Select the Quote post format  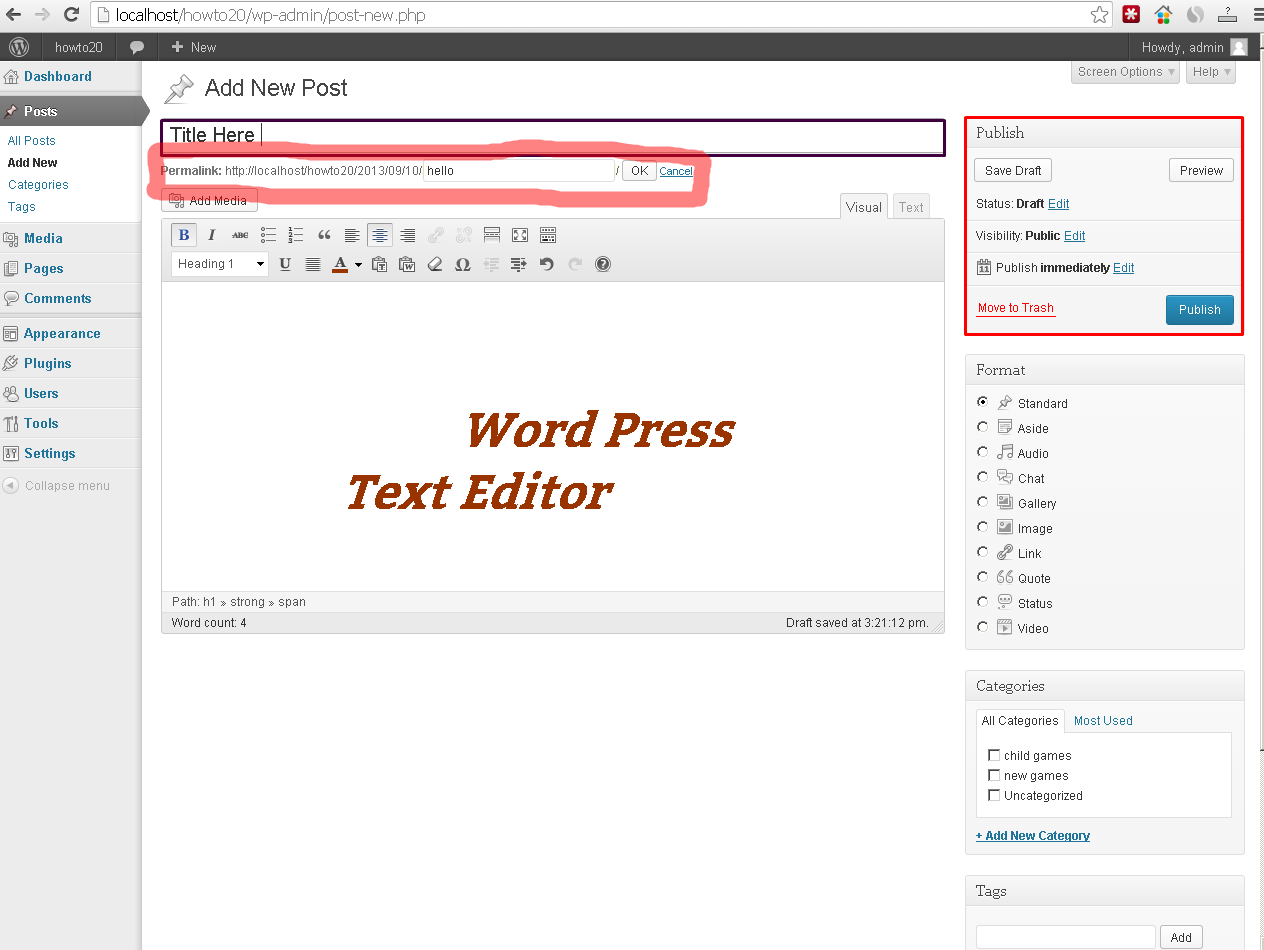tap(982, 577)
